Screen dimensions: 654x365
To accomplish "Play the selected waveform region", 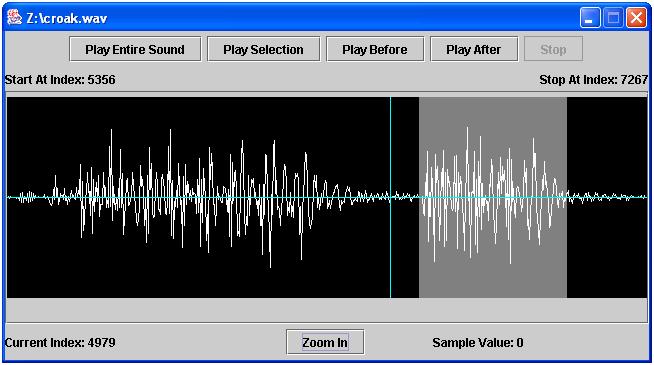I will pyautogui.click(x=264, y=49).
